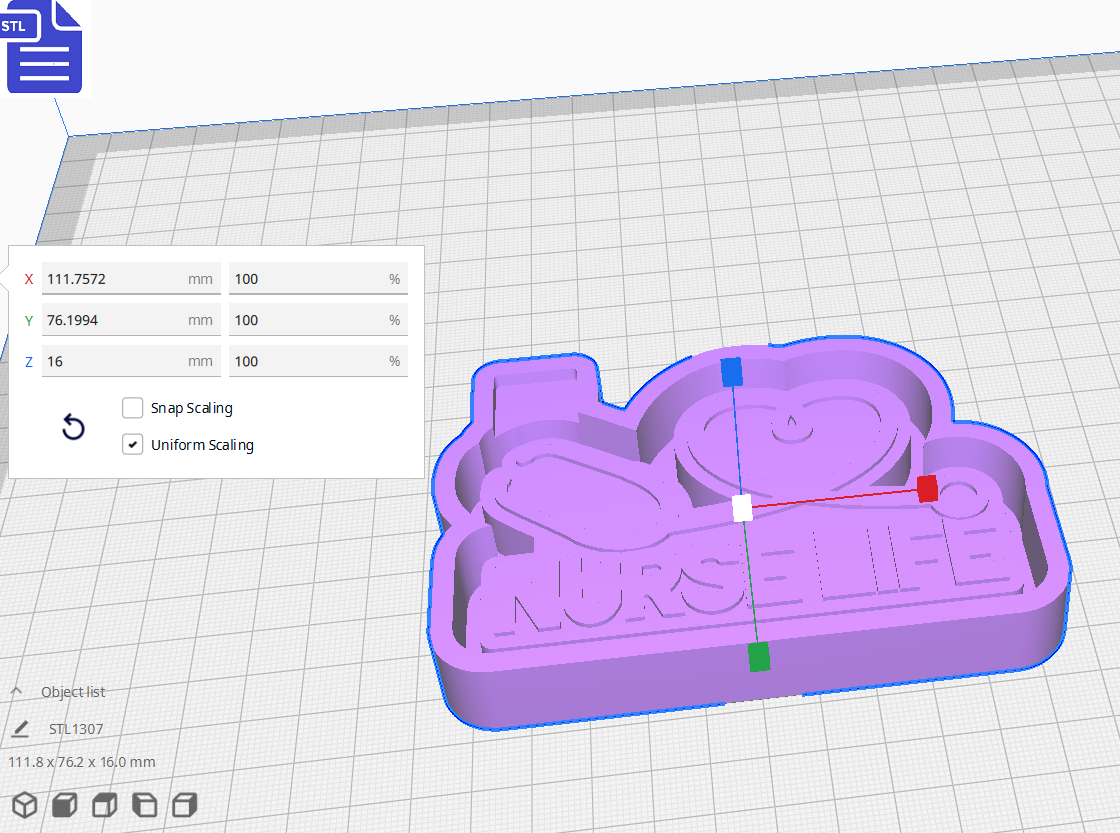Viewport: 1120px width, 833px height.
Task: Disable the Uniform Scaling checkbox
Action: [132, 444]
